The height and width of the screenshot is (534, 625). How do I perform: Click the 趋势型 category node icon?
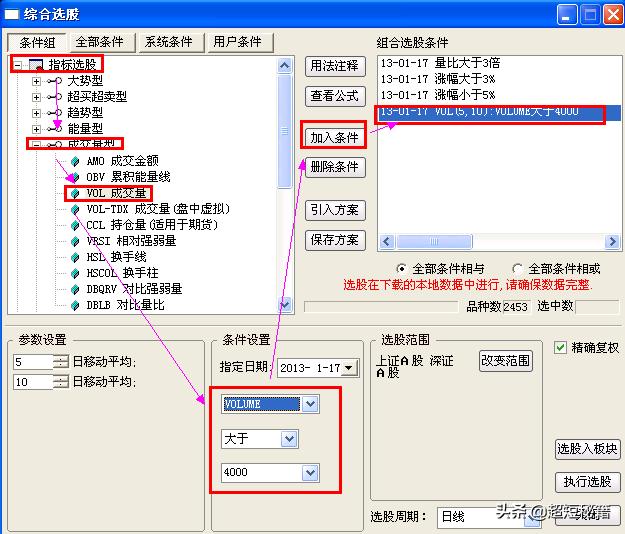pos(55,113)
